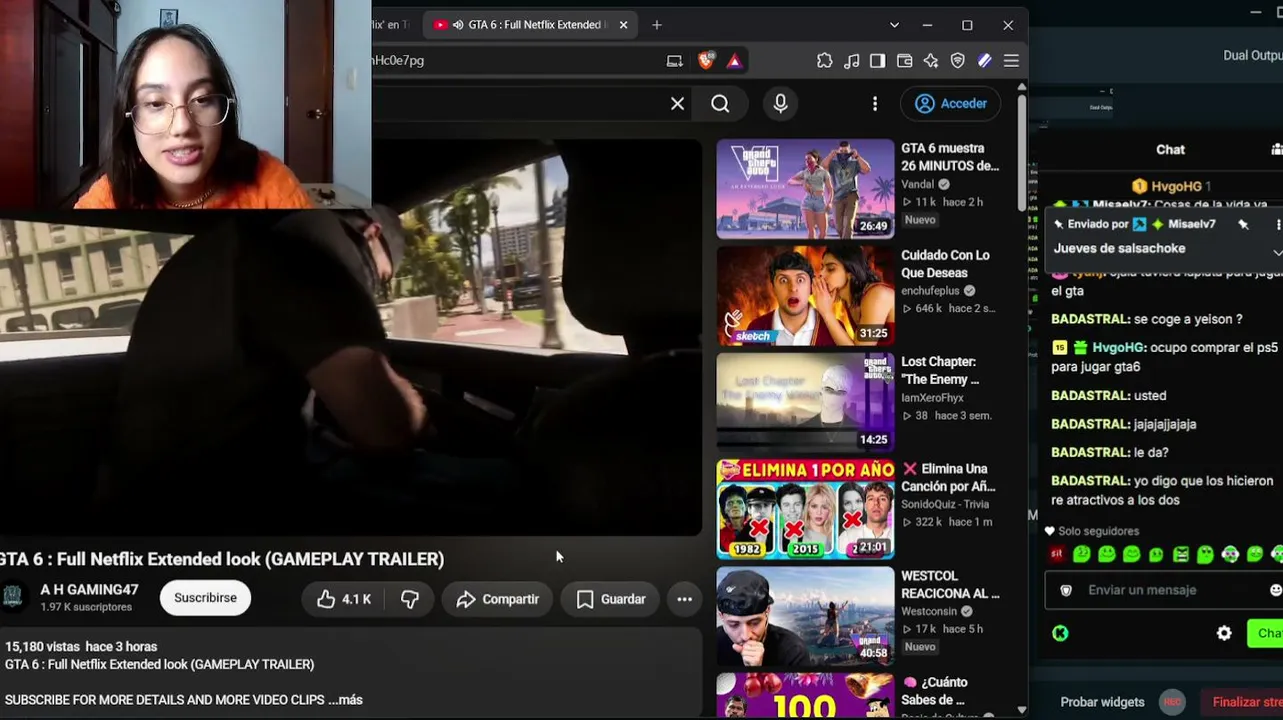Viewport: 1283px width, 720px height.
Task: Open chat settings gear icon
Action: coord(1224,633)
